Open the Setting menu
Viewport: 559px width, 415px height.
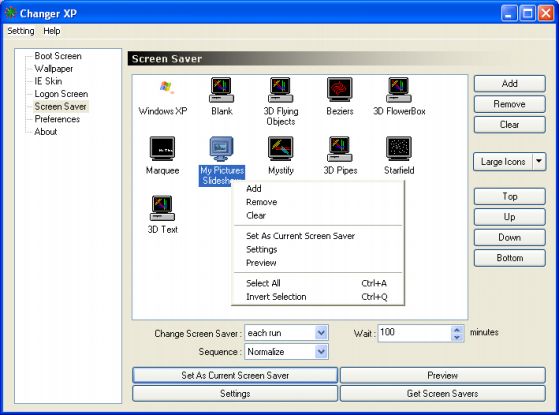(21, 31)
